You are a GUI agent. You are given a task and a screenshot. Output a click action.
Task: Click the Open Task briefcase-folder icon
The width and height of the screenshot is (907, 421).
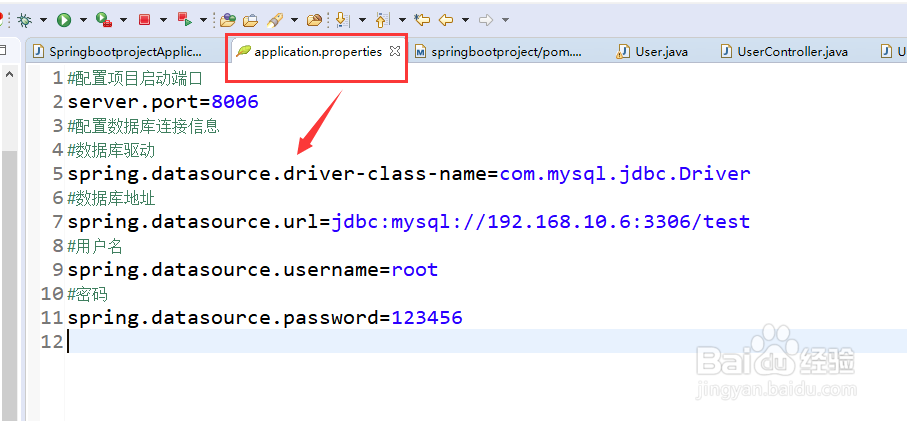250,20
